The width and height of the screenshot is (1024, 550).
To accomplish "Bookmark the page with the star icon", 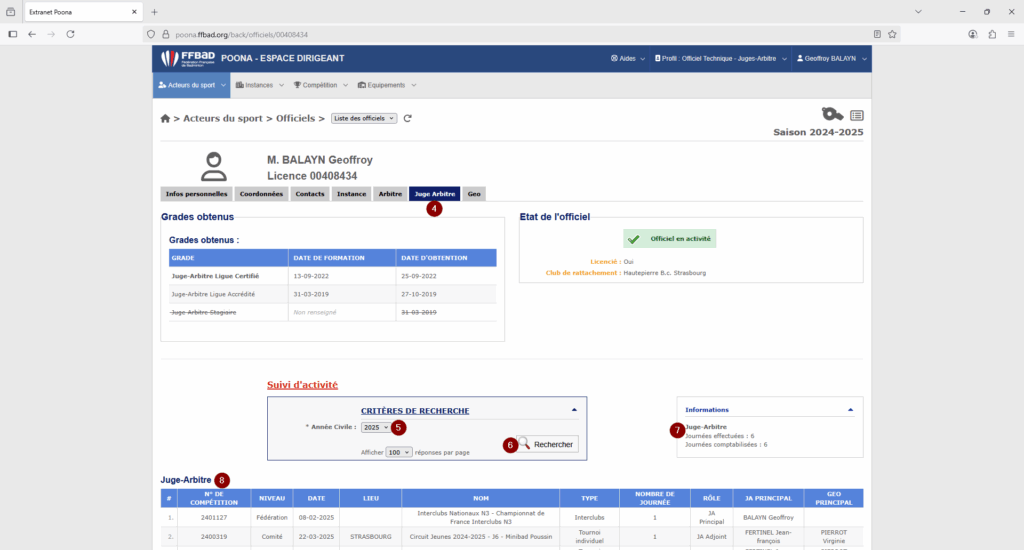I will 892,34.
